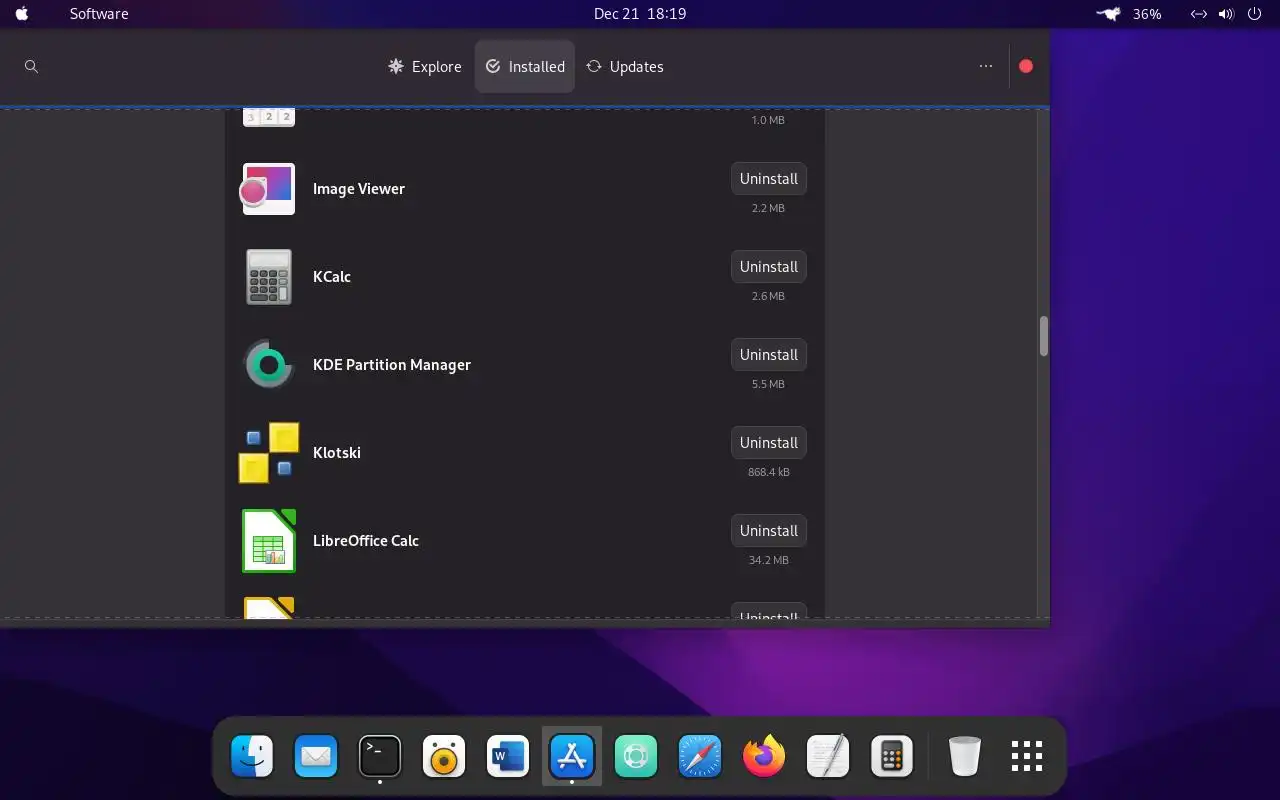Image resolution: width=1280 pixels, height=800 pixels.
Task: Close the Software window with the red button
Action: coord(1026,66)
